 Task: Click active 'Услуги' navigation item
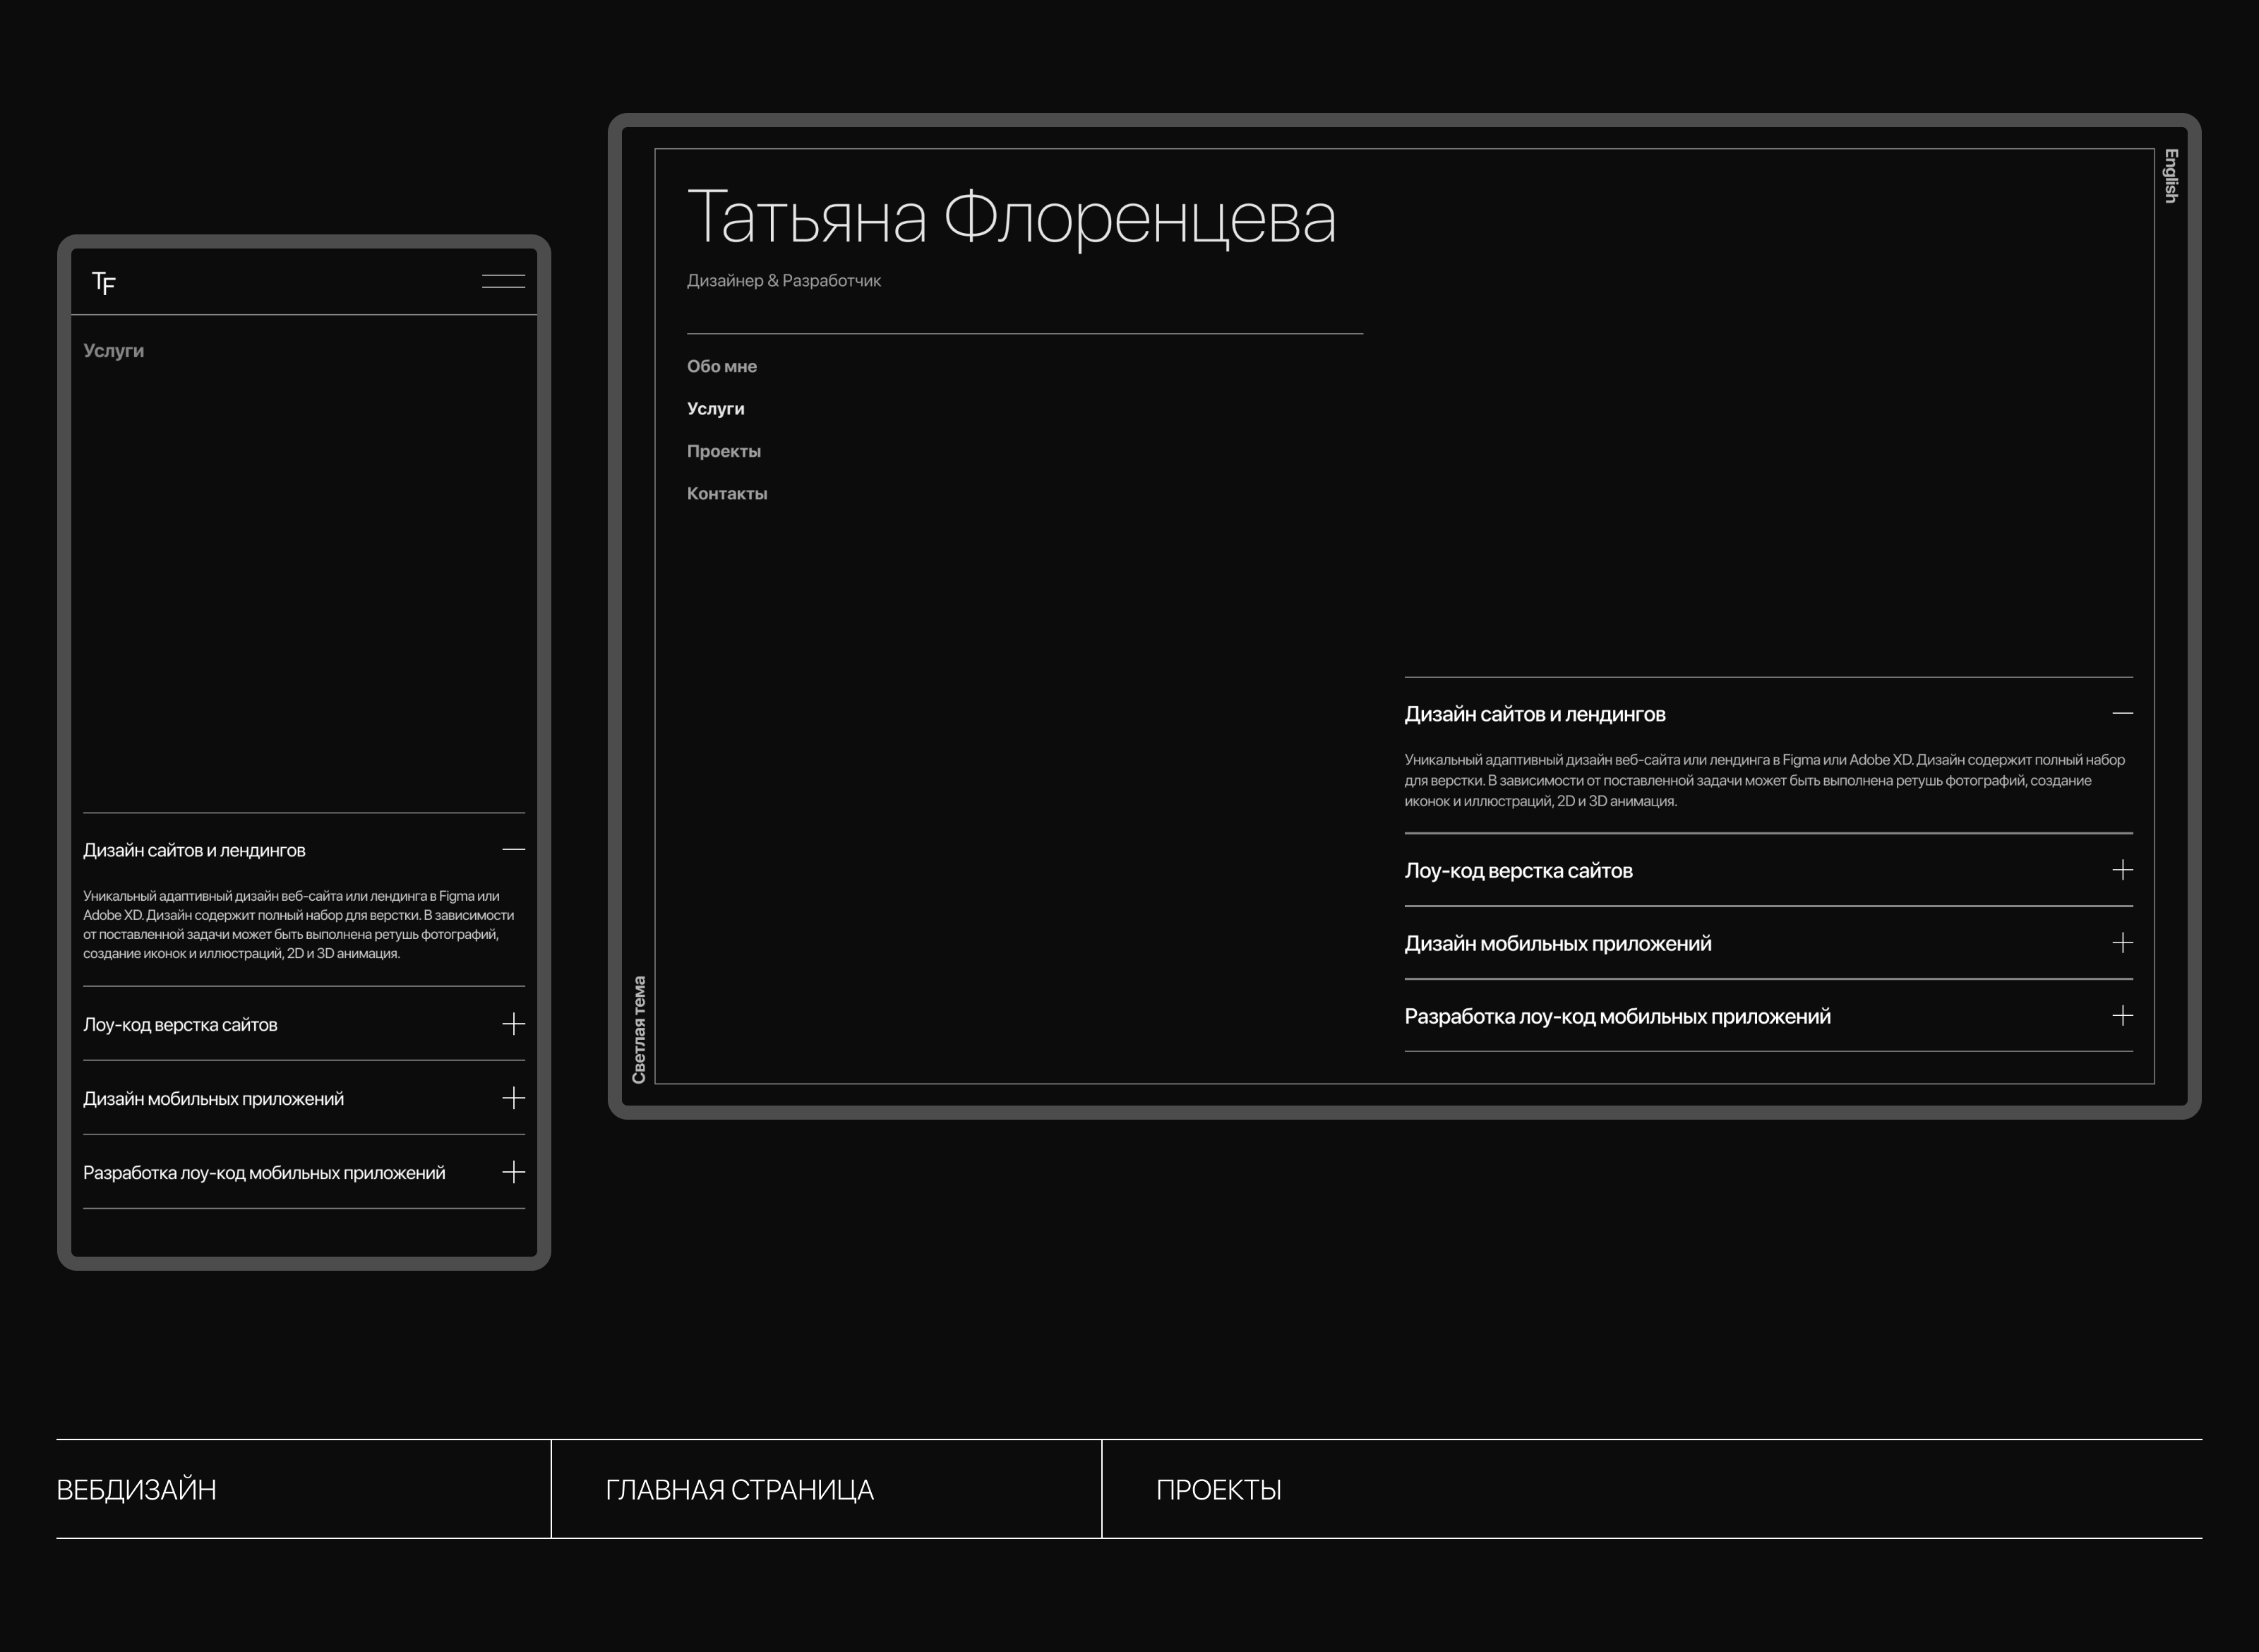(x=715, y=409)
